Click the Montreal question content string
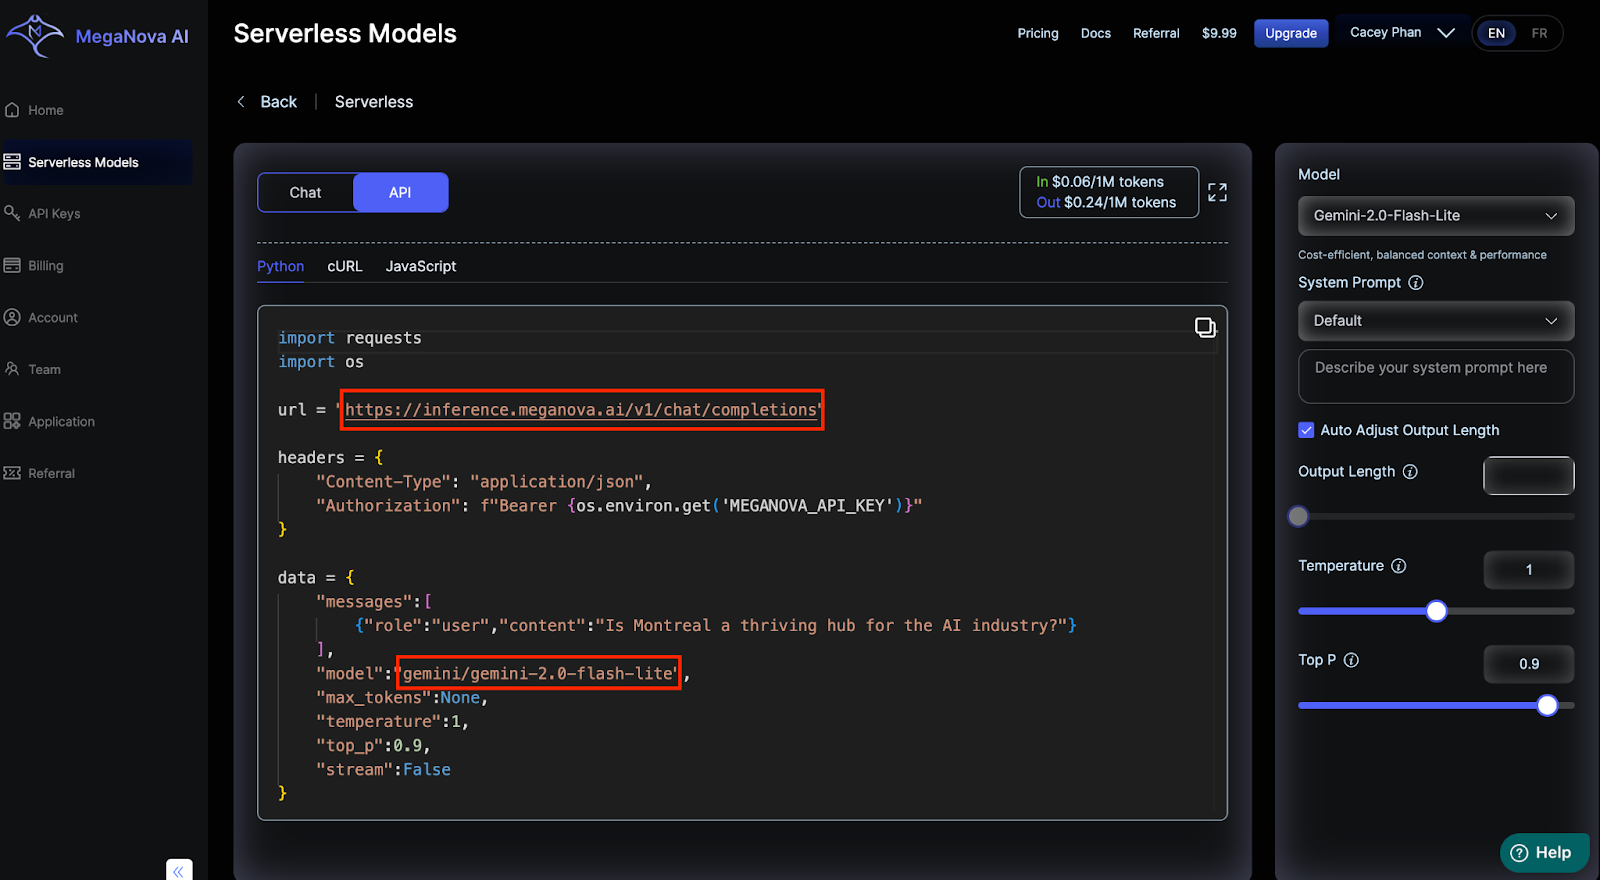This screenshot has height=880, width=1600. [x=832, y=626]
